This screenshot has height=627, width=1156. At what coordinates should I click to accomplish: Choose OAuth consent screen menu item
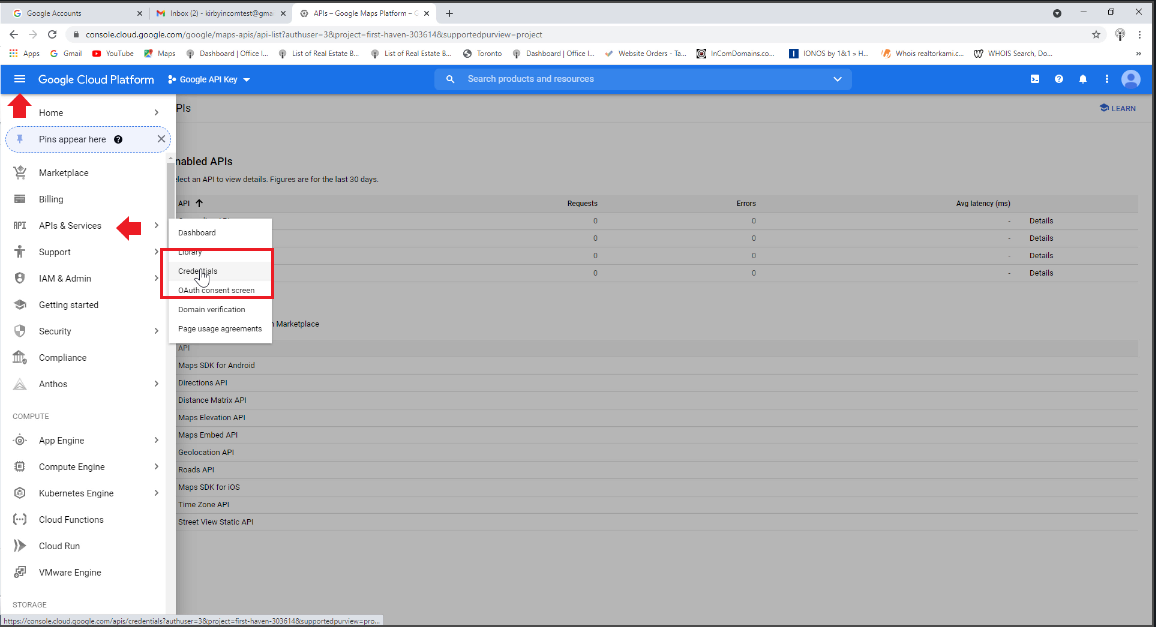217,290
